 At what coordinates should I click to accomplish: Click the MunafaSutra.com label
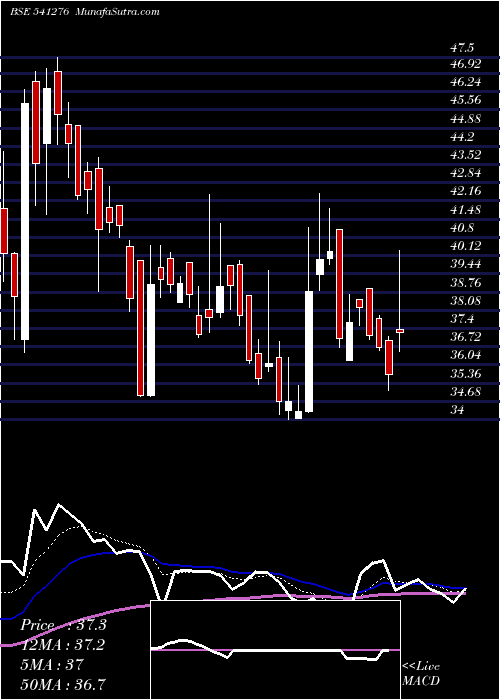click(116, 12)
